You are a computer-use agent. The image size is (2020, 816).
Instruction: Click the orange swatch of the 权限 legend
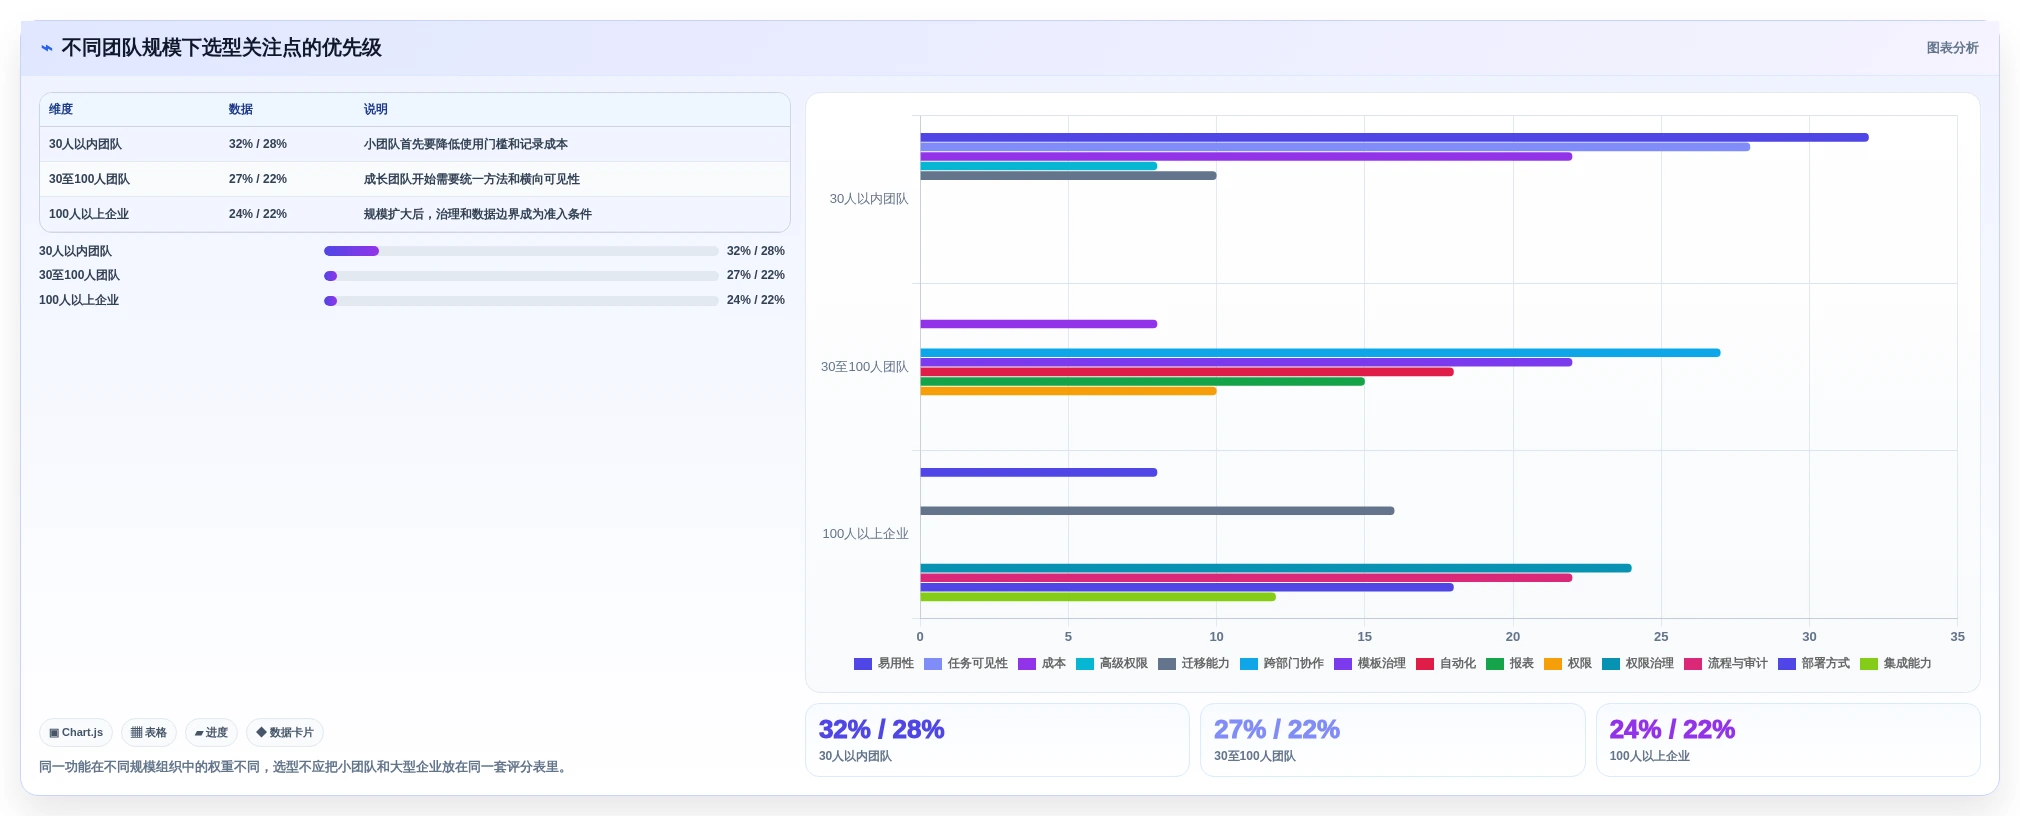[1553, 664]
